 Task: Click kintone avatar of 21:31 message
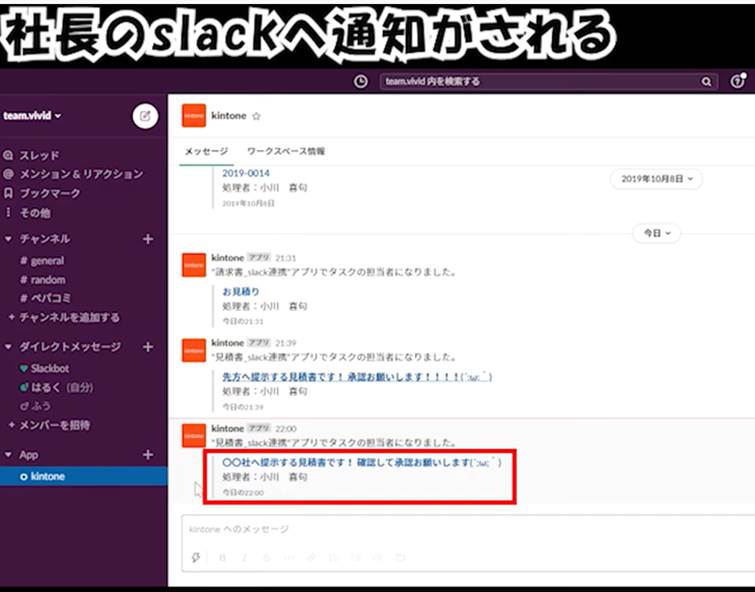click(x=194, y=265)
